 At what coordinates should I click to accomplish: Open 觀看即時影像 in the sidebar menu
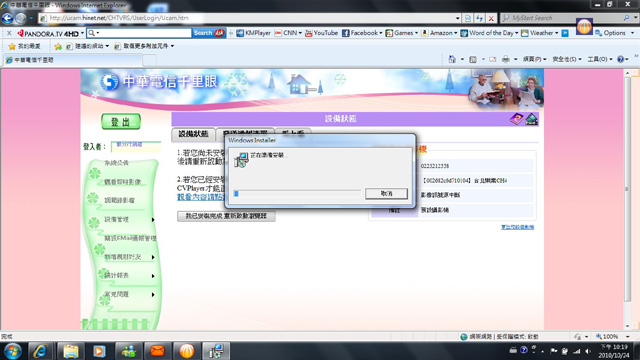point(122,182)
